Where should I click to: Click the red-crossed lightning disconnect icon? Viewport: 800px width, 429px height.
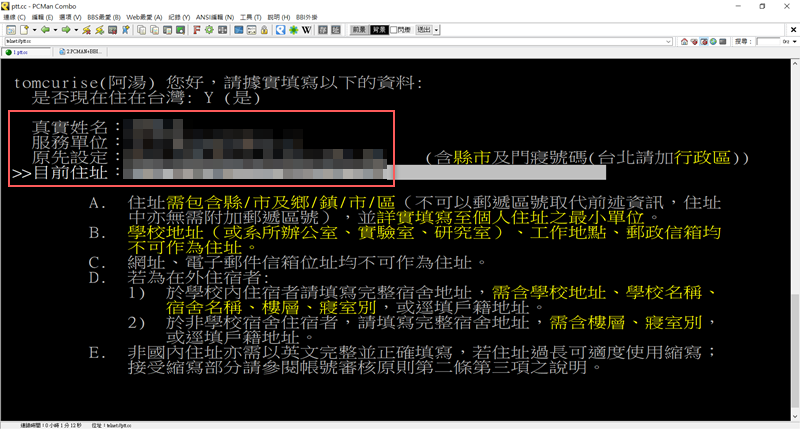coord(87,30)
